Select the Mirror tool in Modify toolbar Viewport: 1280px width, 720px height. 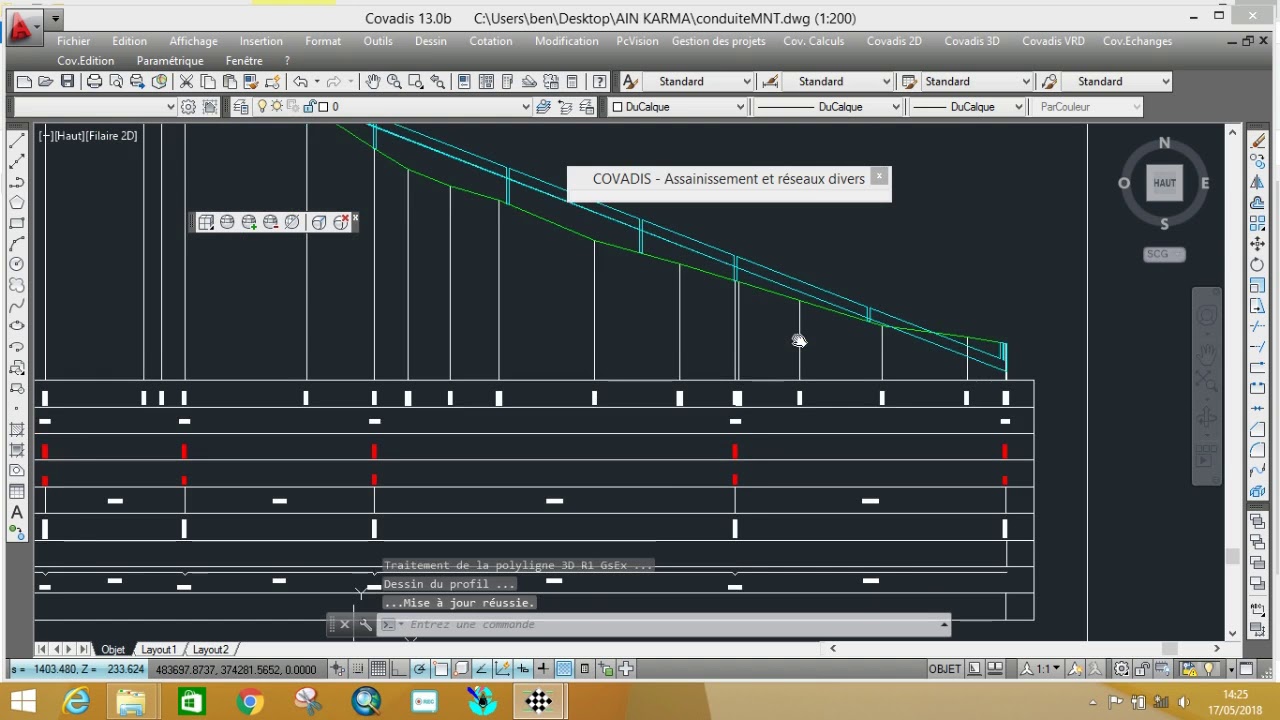tap(1258, 182)
